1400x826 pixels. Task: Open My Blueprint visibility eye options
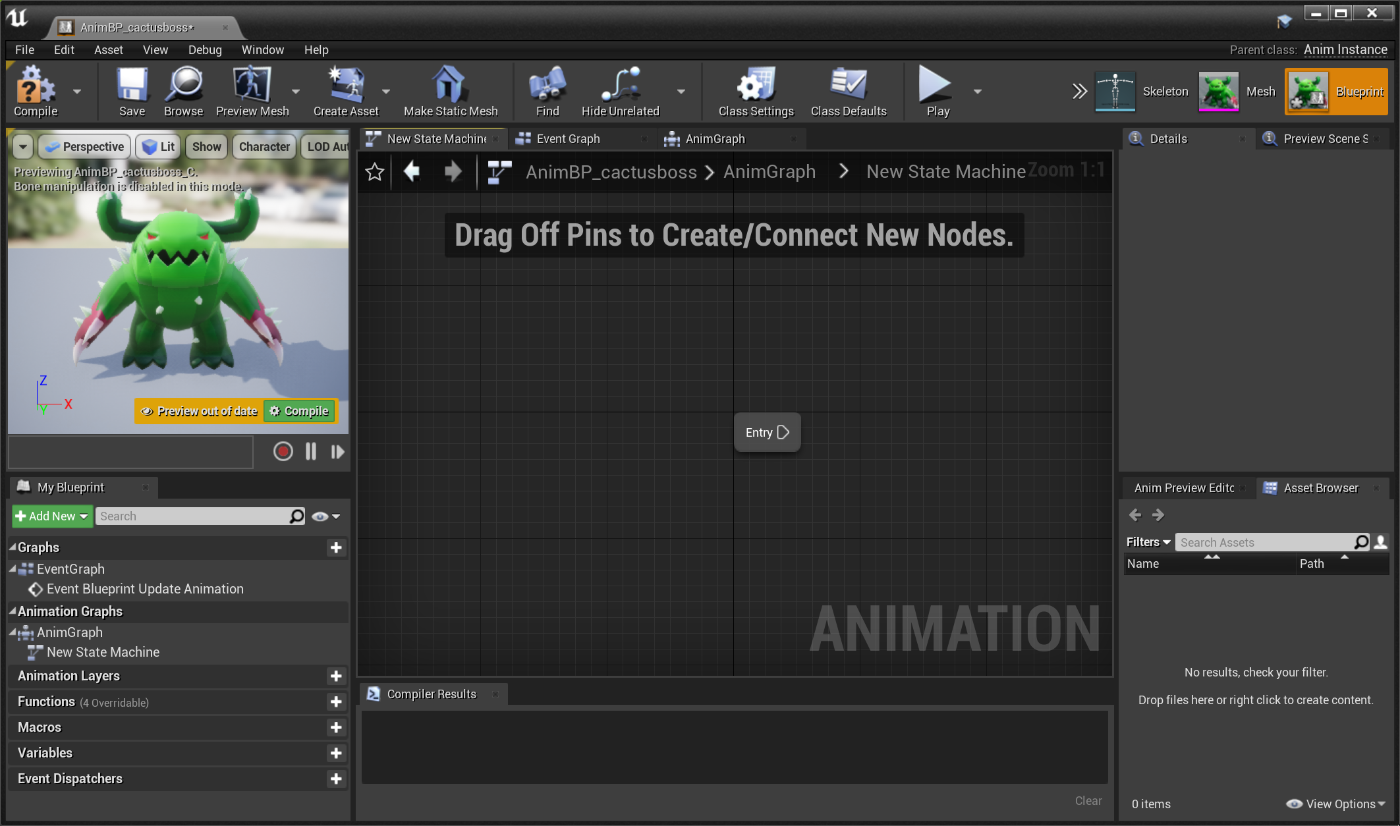pos(325,517)
